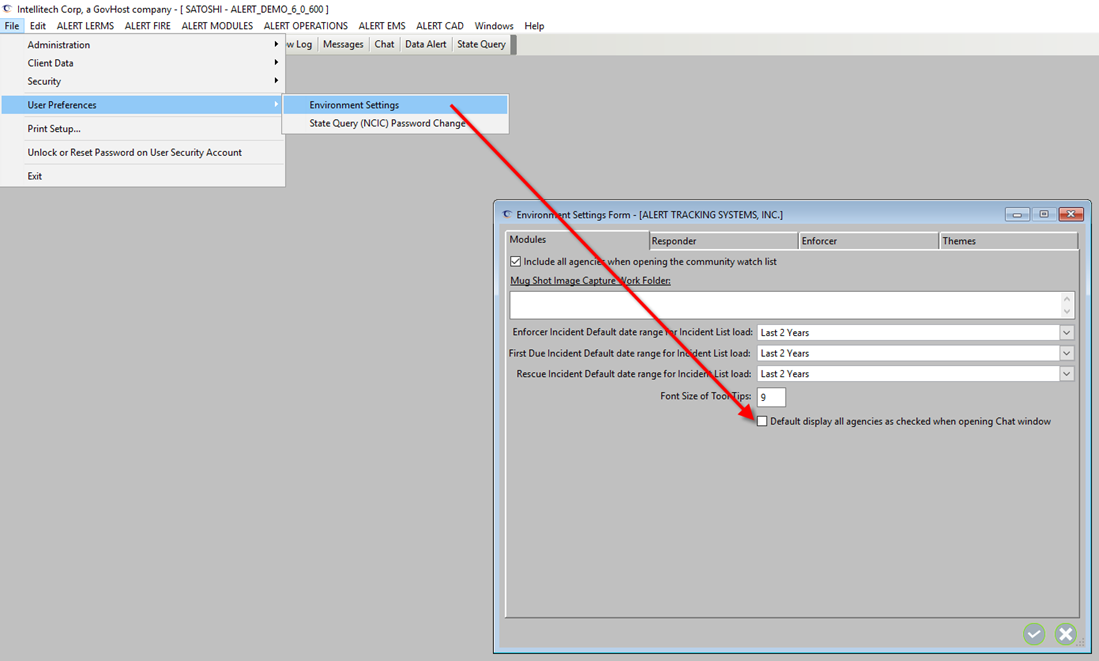Enable Default display all agencies Chat checkbox
The image size is (1099, 661).
[x=762, y=421]
